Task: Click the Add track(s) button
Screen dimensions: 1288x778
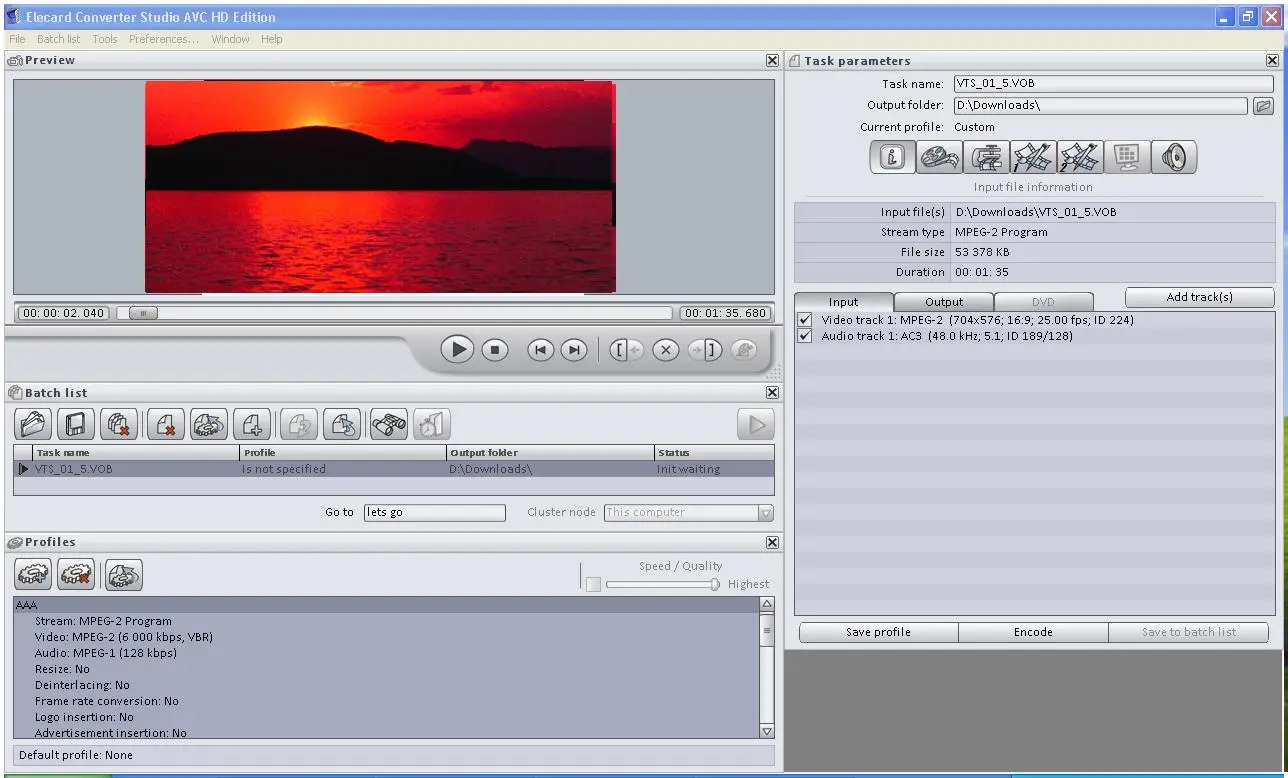Action: click(x=1200, y=297)
